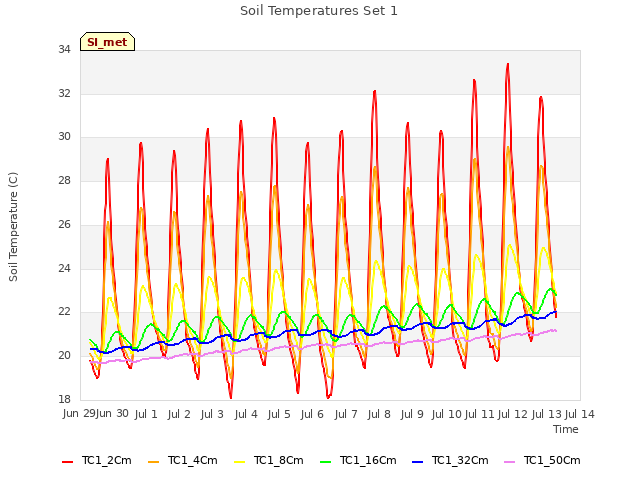640x480 pixels.
Task: Click the Soil Temperatures Set 1 title
Action: [319, 11]
